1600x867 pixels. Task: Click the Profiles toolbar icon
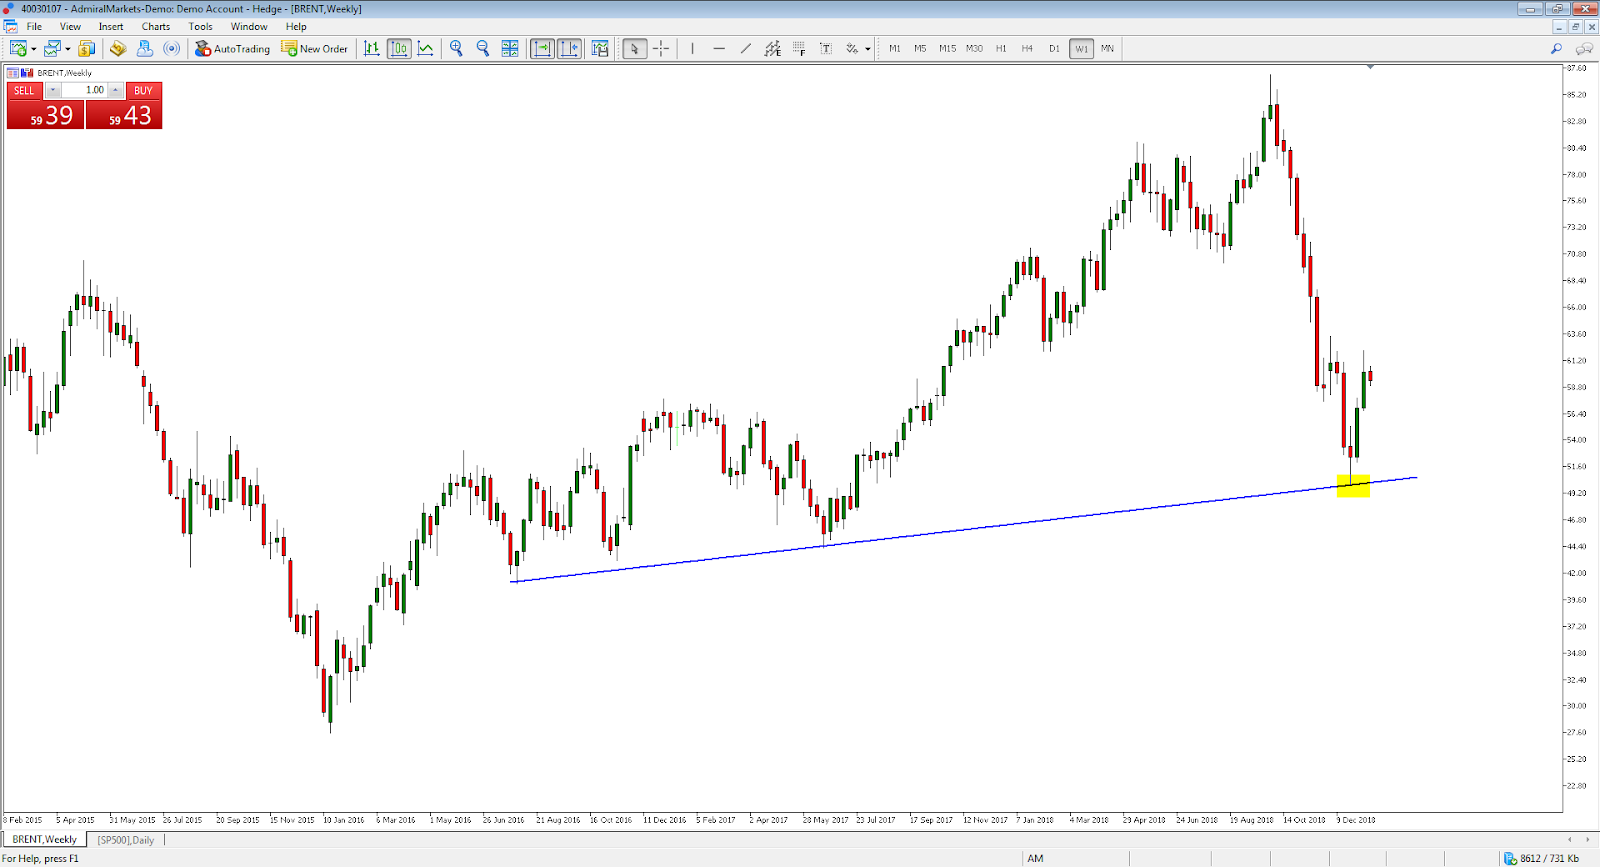(52, 48)
